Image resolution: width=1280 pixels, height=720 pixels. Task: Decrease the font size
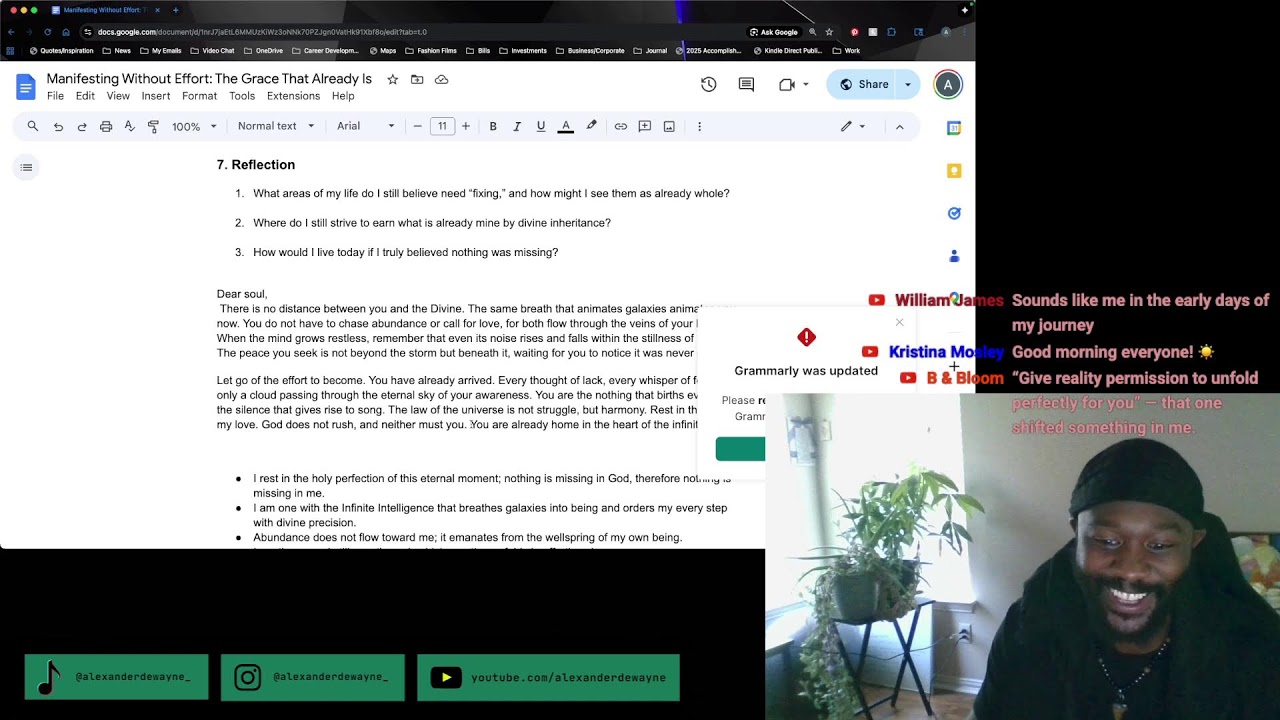pos(418,126)
